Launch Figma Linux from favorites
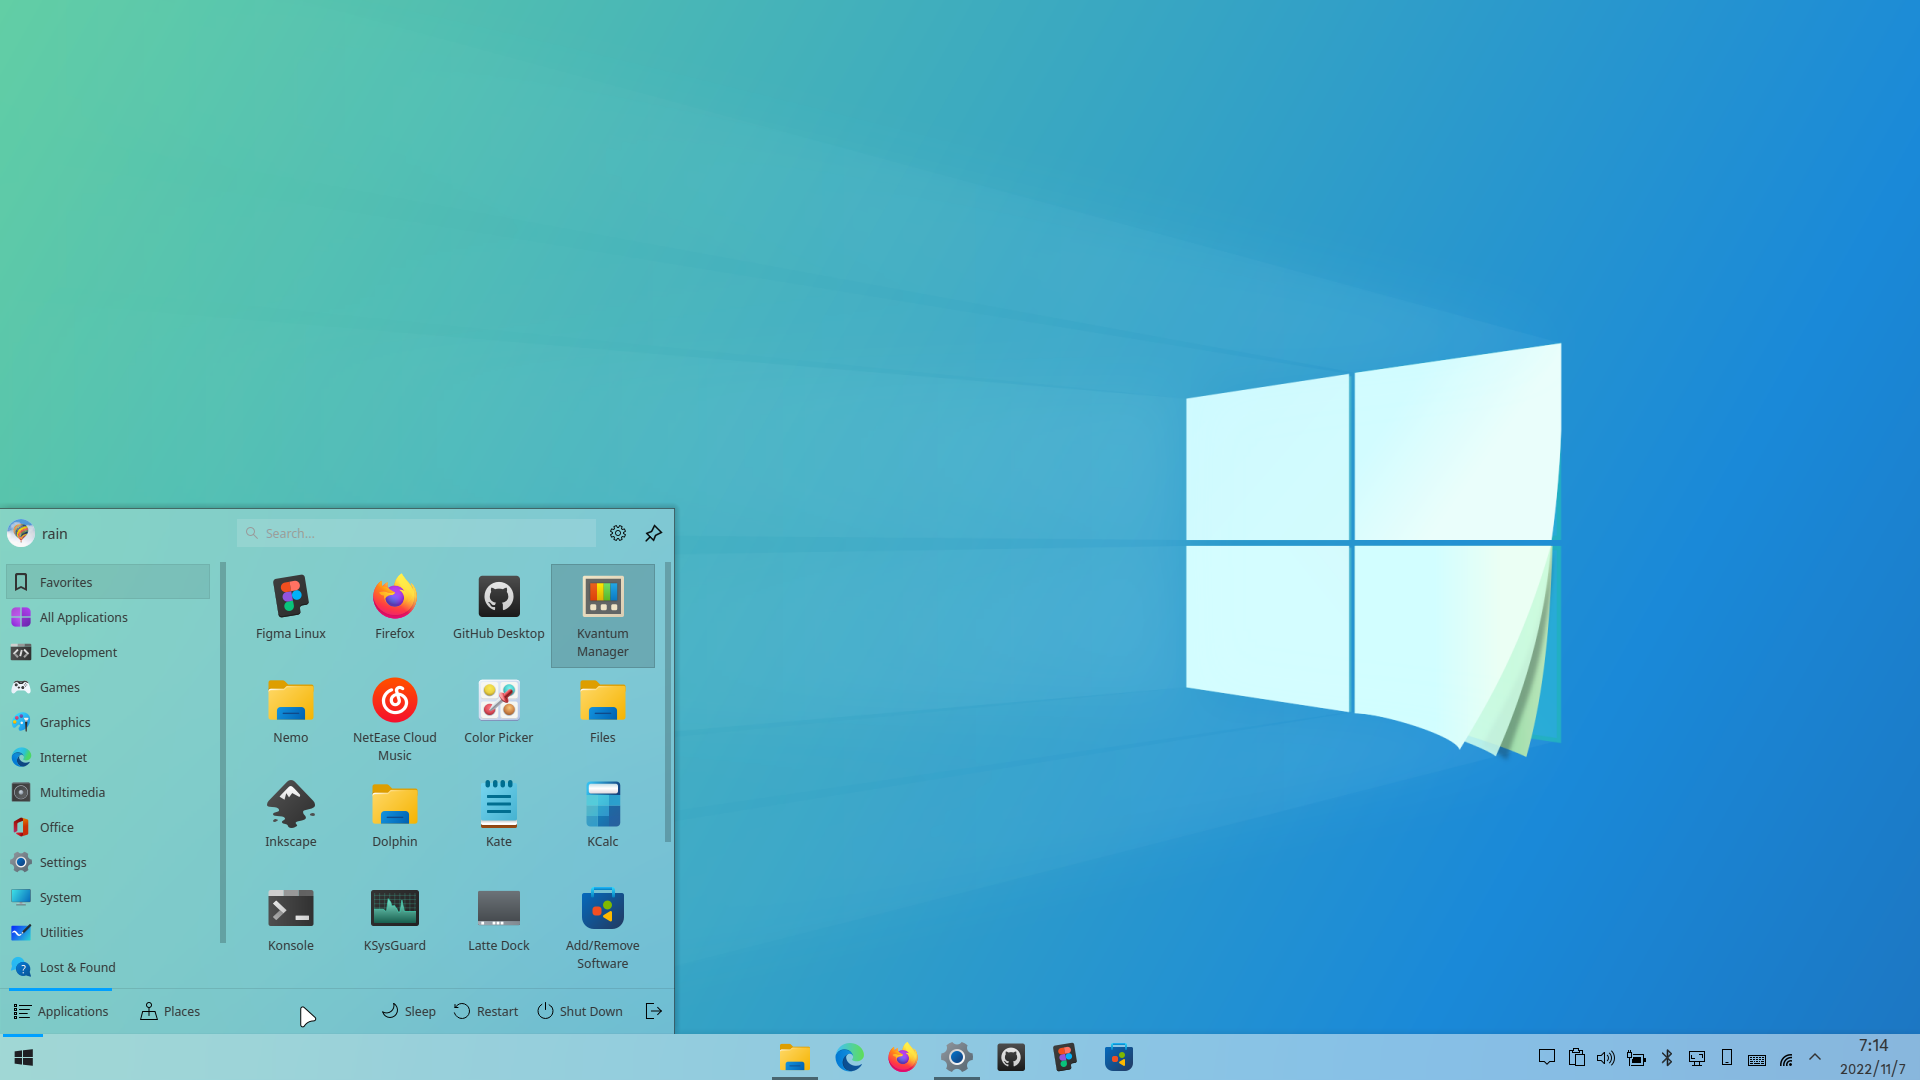The height and width of the screenshot is (1080, 1920). pyautogui.click(x=290, y=605)
